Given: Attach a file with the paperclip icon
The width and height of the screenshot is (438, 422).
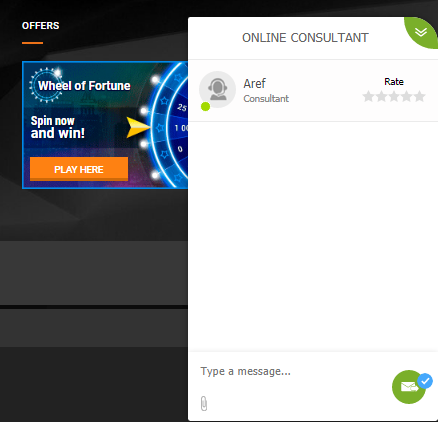Looking at the screenshot, I should 204,403.
